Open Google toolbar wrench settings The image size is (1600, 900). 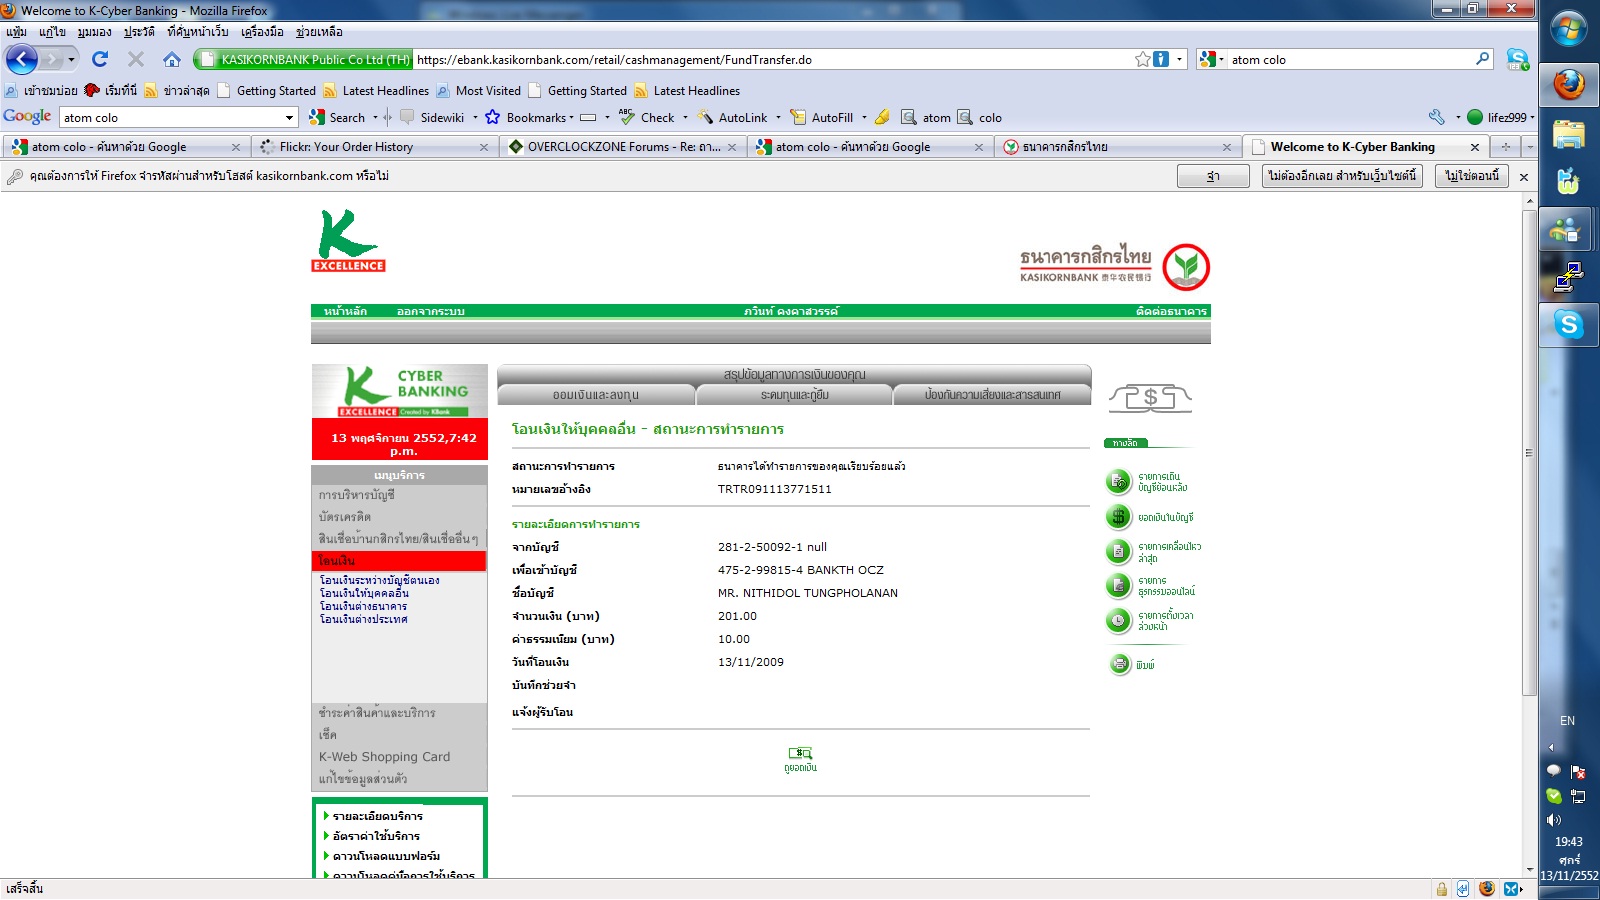click(1437, 117)
